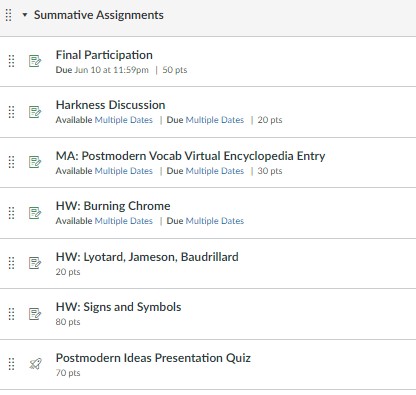Open the Postmodern Ideas Presentation Quiz
Image resolution: width=416 pixels, height=395 pixels.
[153, 358]
